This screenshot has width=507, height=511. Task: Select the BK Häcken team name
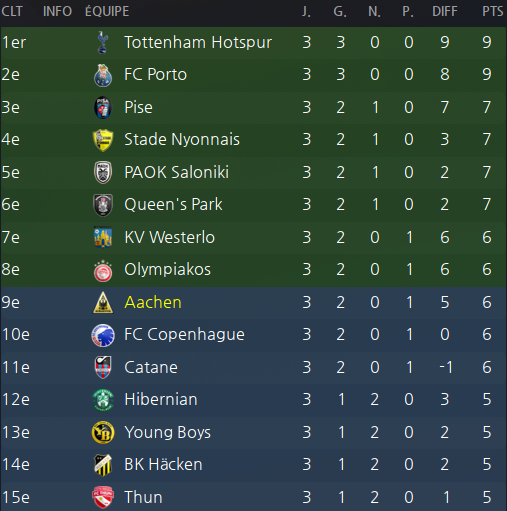click(x=163, y=464)
